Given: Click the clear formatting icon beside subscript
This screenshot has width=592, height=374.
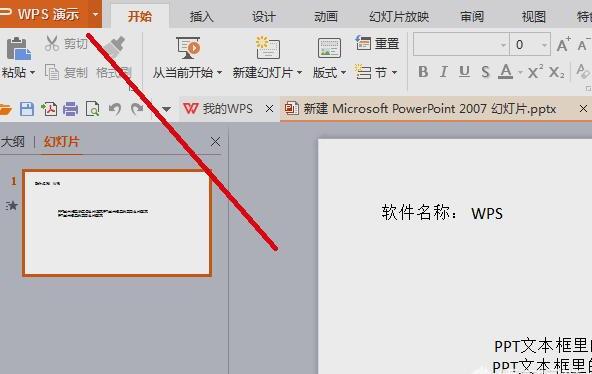Looking at the screenshot, I should click(x=583, y=71).
